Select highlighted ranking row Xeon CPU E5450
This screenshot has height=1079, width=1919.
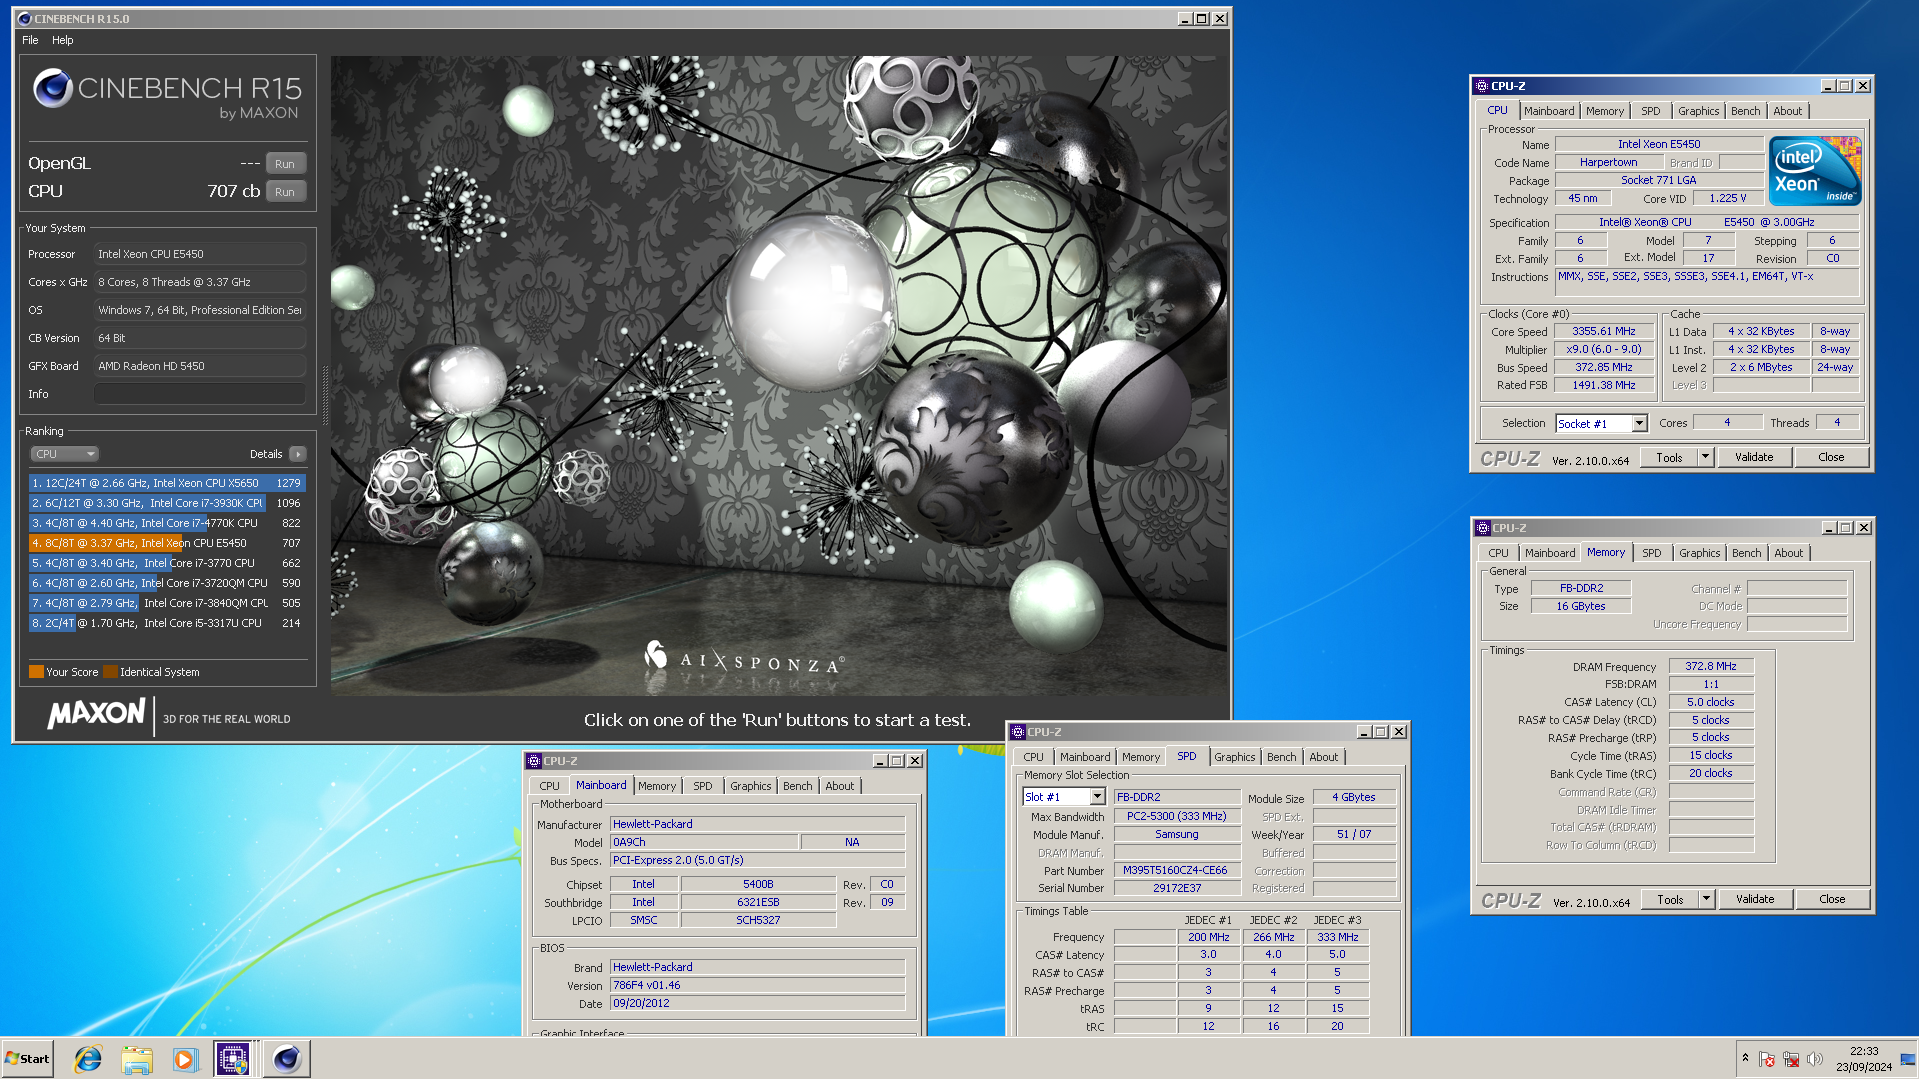167,543
